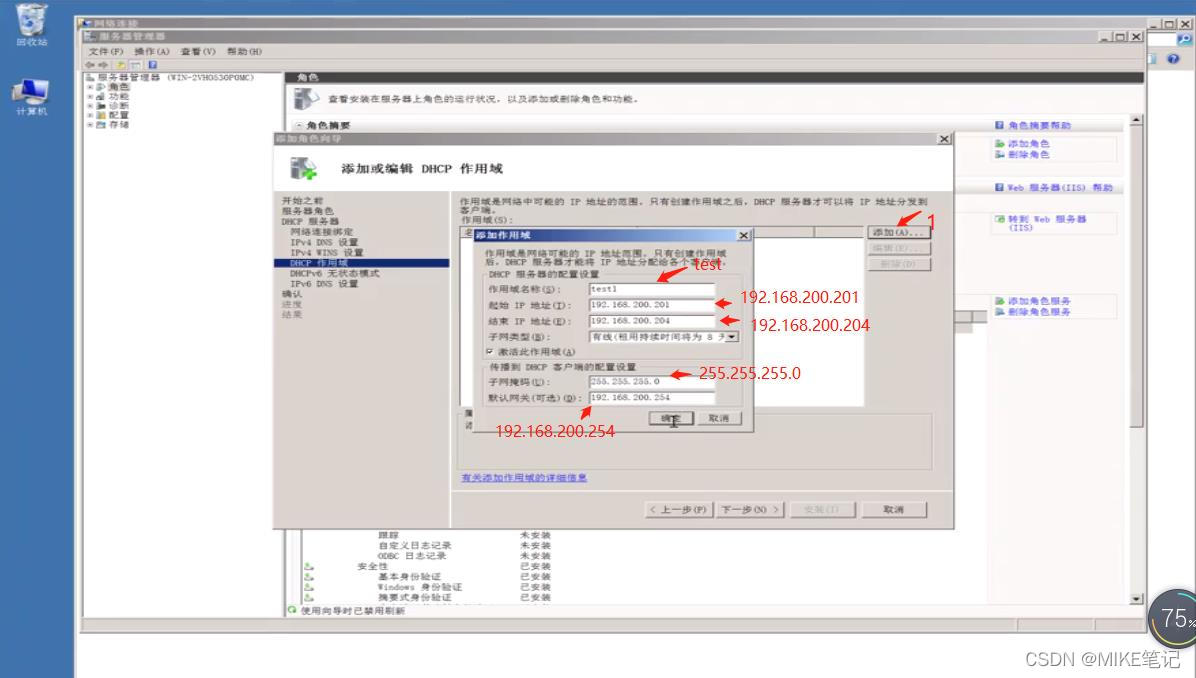Click the Forward arrow in Server Manager toolbar

[103, 65]
